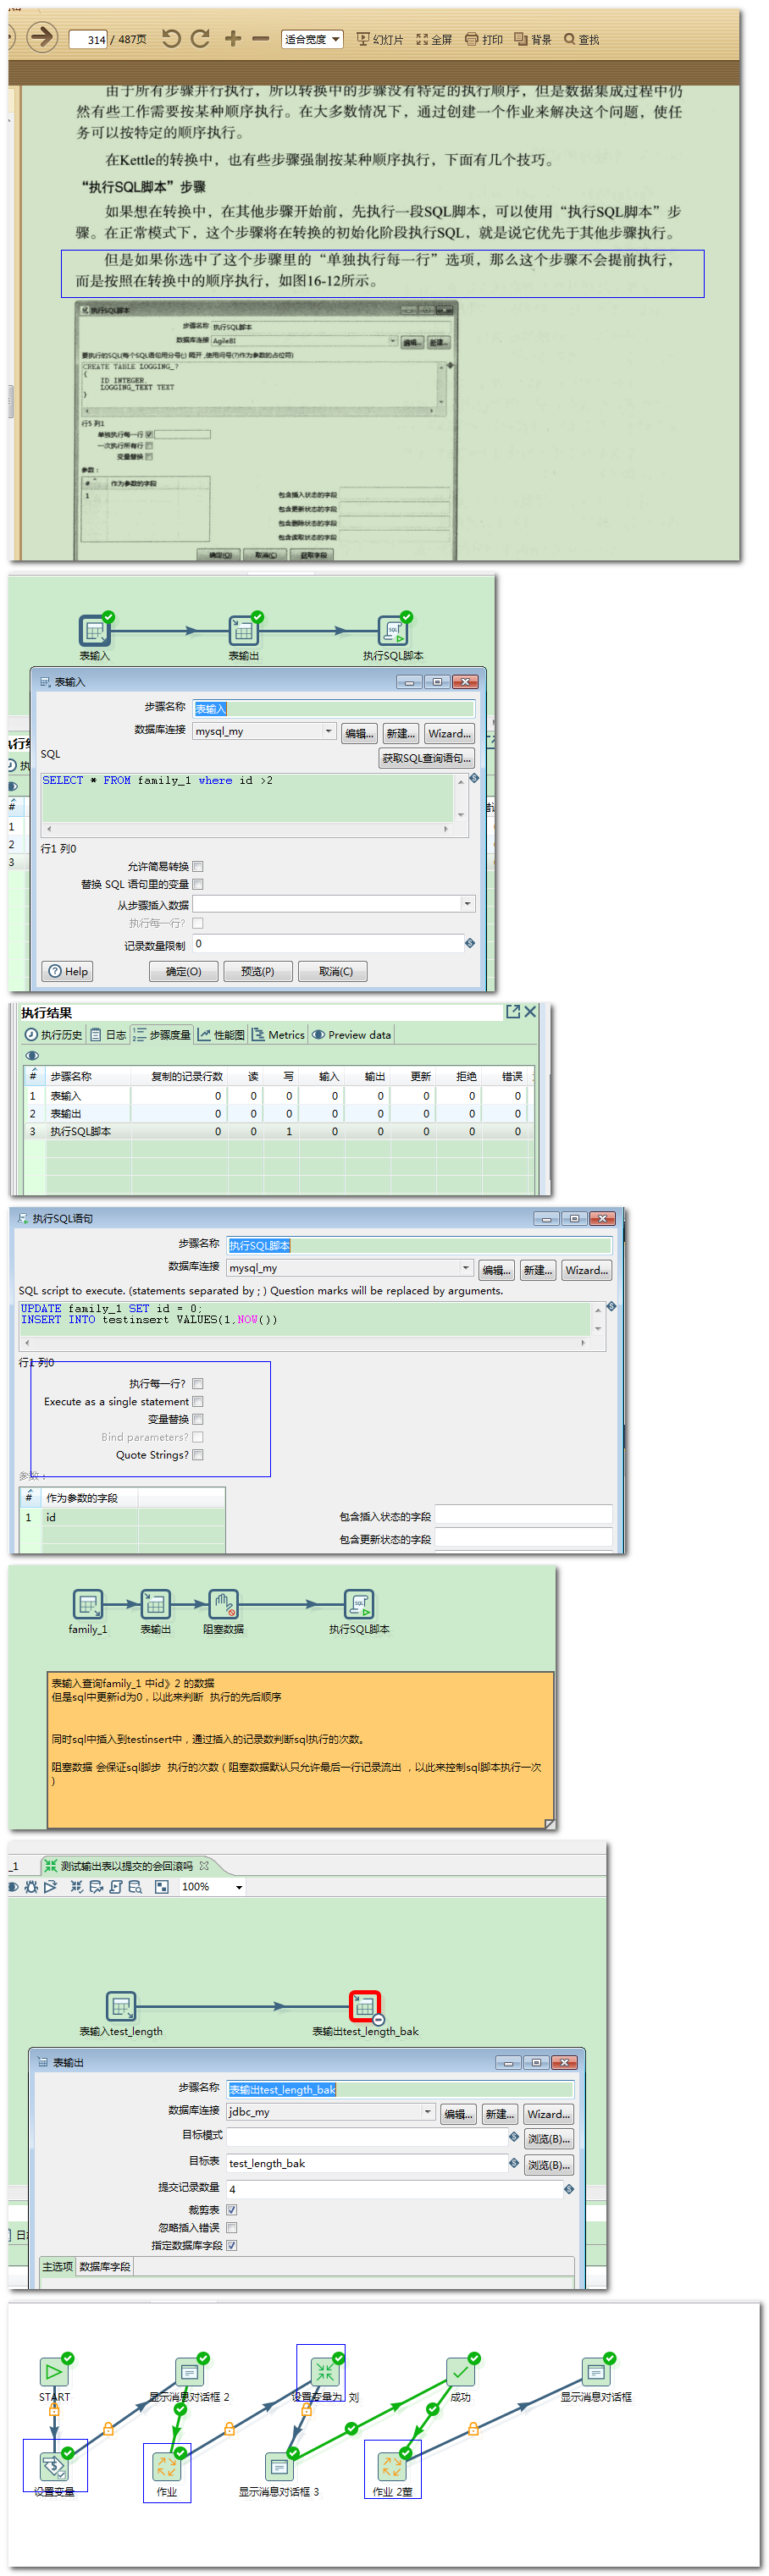This screenshot has height=2576, width=769.
Task: Select the 作业 2塑 job entry icon
Action: pos(392,2467)
